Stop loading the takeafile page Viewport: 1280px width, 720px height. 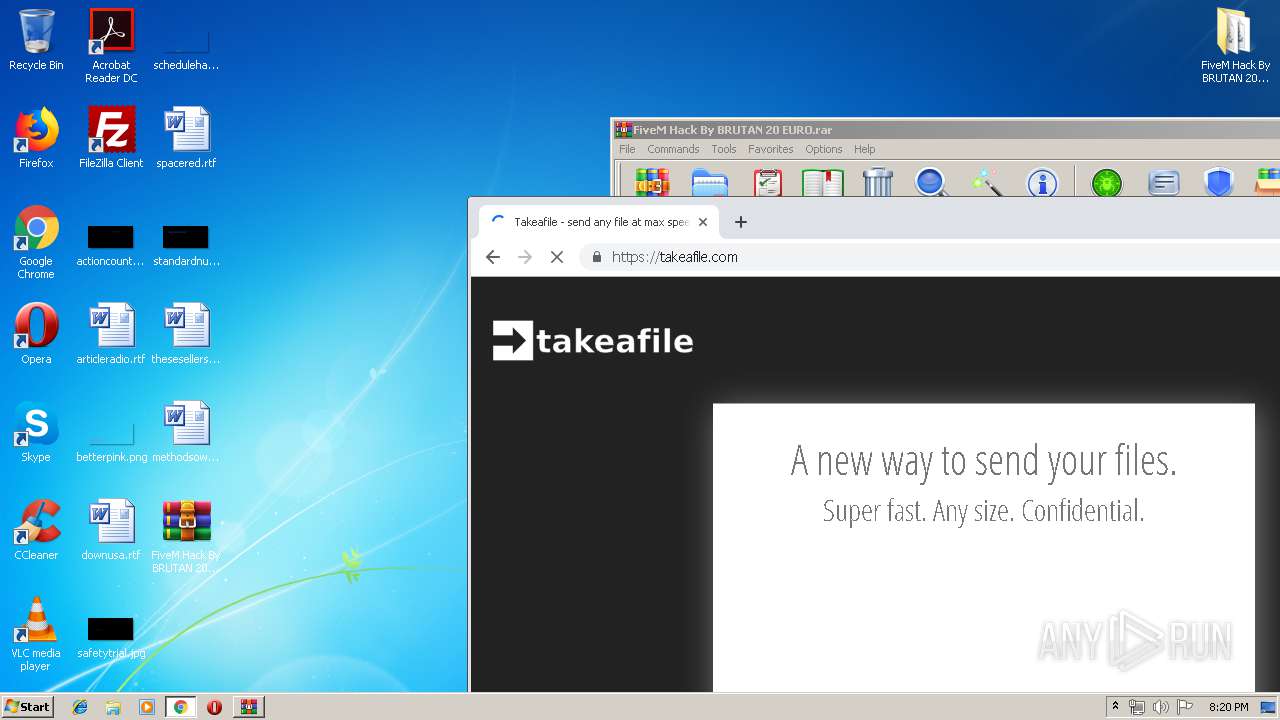pos(557,257)
